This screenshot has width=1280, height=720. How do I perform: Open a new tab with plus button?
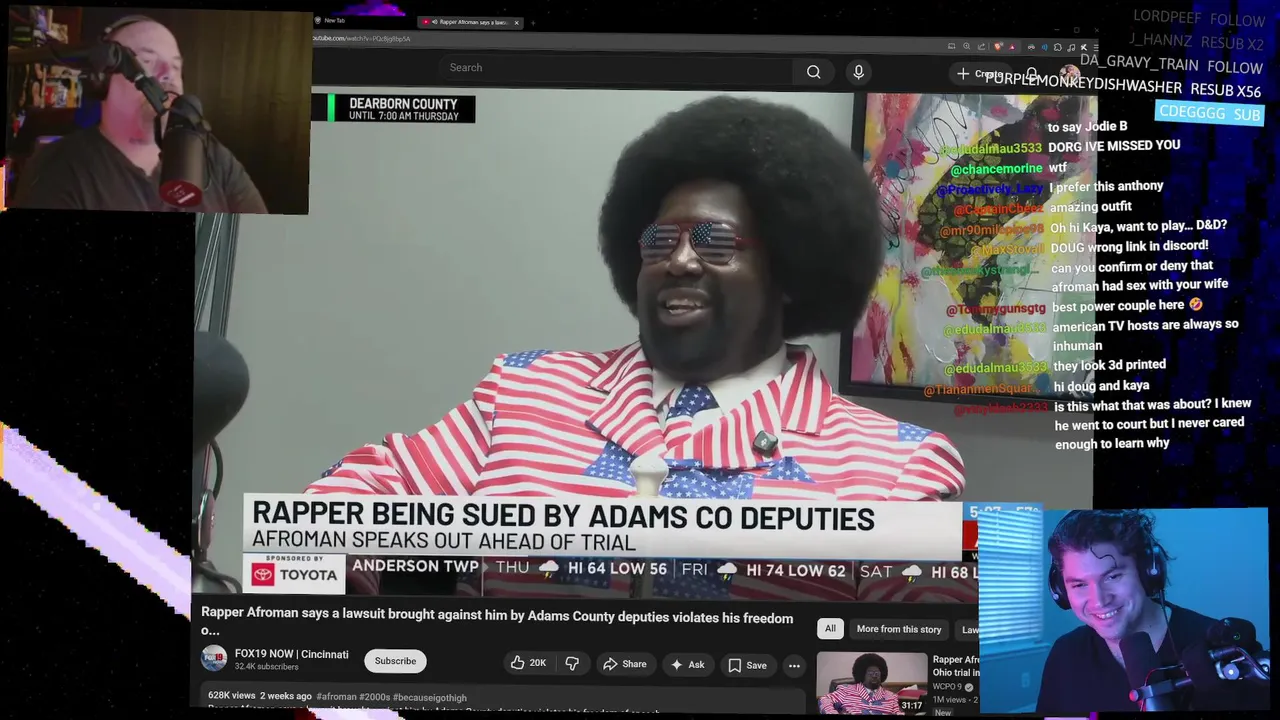click(x=533, y=22)
